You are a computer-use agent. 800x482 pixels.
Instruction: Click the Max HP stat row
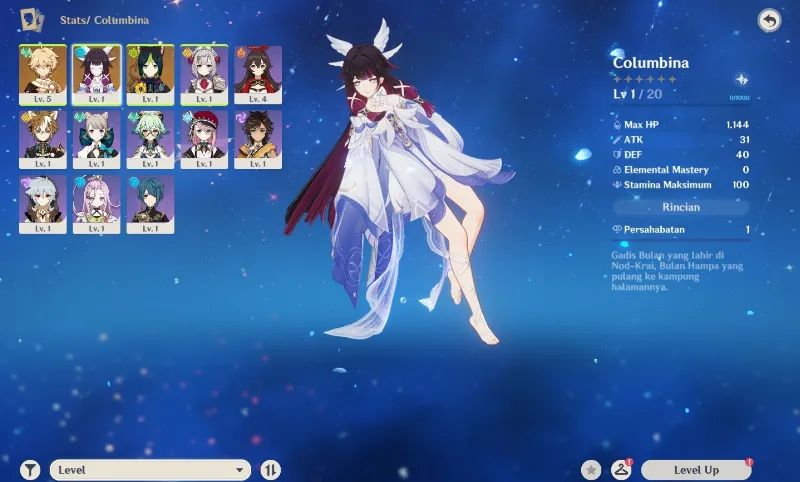(681, 124)
